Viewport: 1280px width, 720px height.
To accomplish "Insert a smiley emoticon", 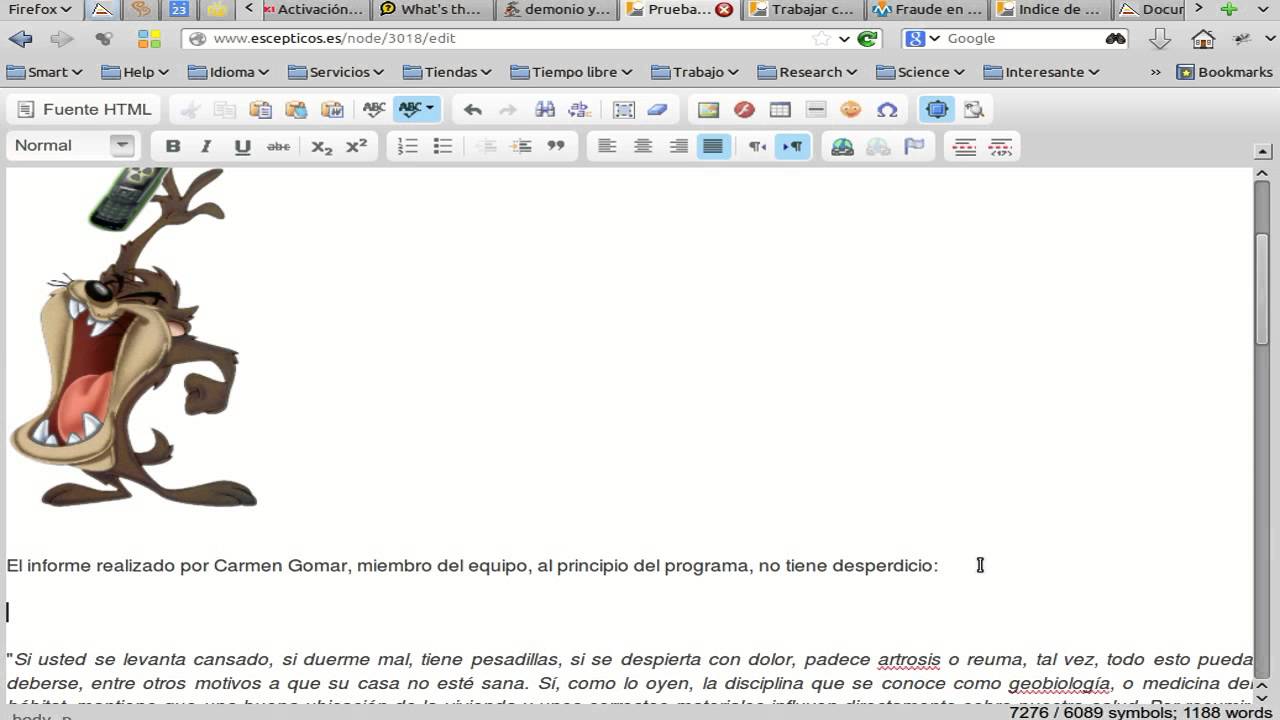I will tap(851, 109).
